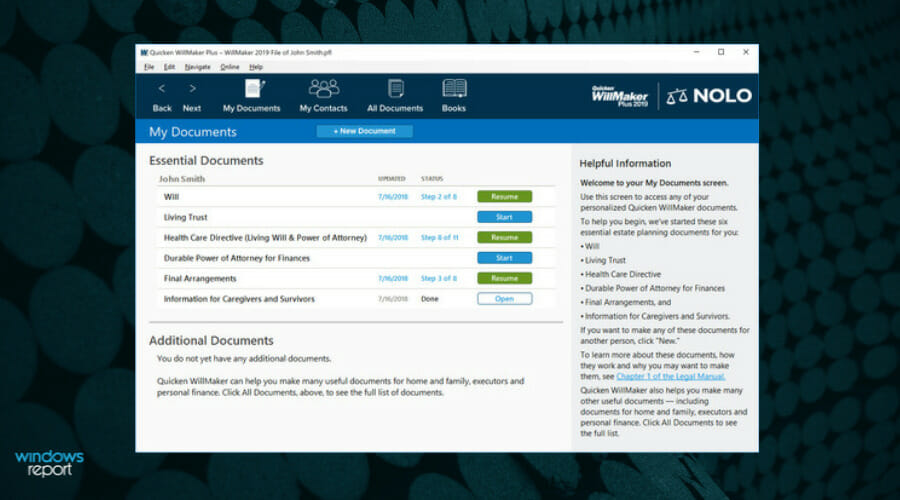
Task: Select the Living Trust row title
Action: click(185, 217)
